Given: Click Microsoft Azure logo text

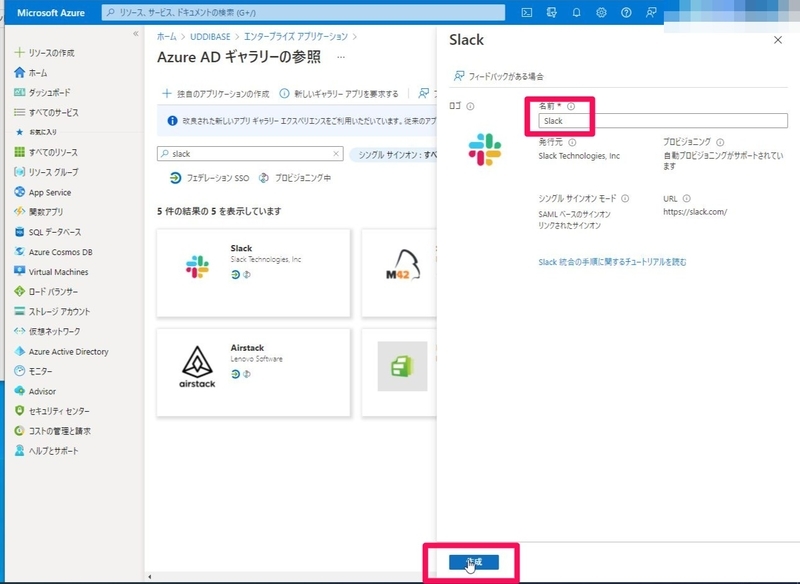Looking at the screenshot, I should [x=51, y=13].
